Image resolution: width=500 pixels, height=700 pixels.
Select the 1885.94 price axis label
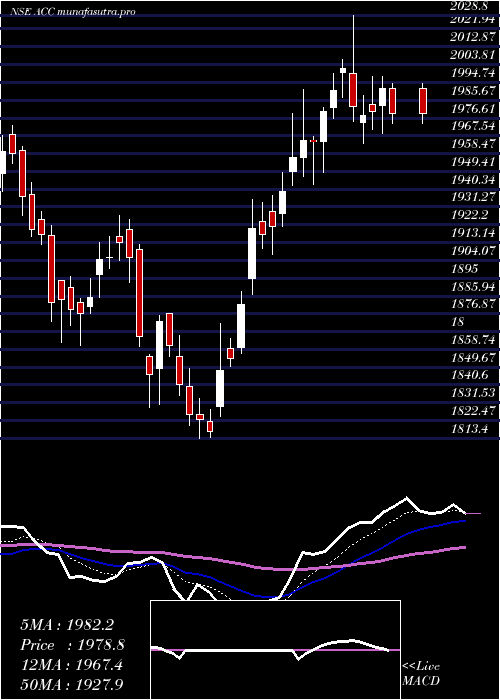(x=474, y=287)
